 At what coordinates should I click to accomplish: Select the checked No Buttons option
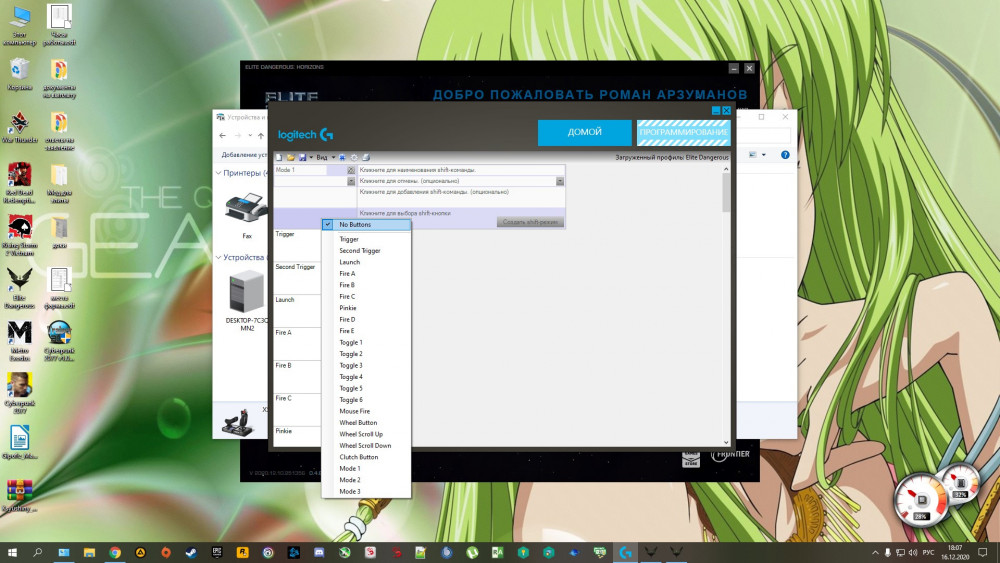[365, 225]
